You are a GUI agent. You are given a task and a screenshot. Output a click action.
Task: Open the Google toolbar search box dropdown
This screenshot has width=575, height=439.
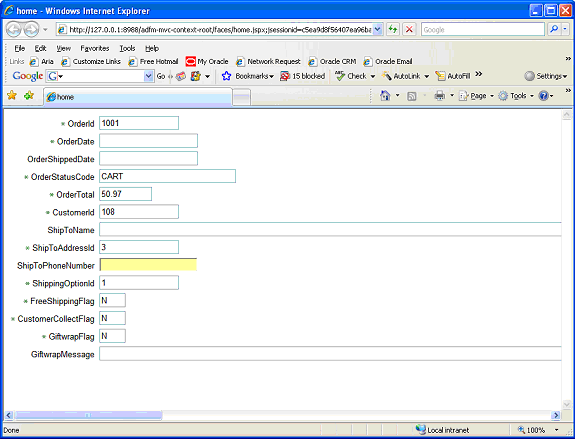click(148, 76)
